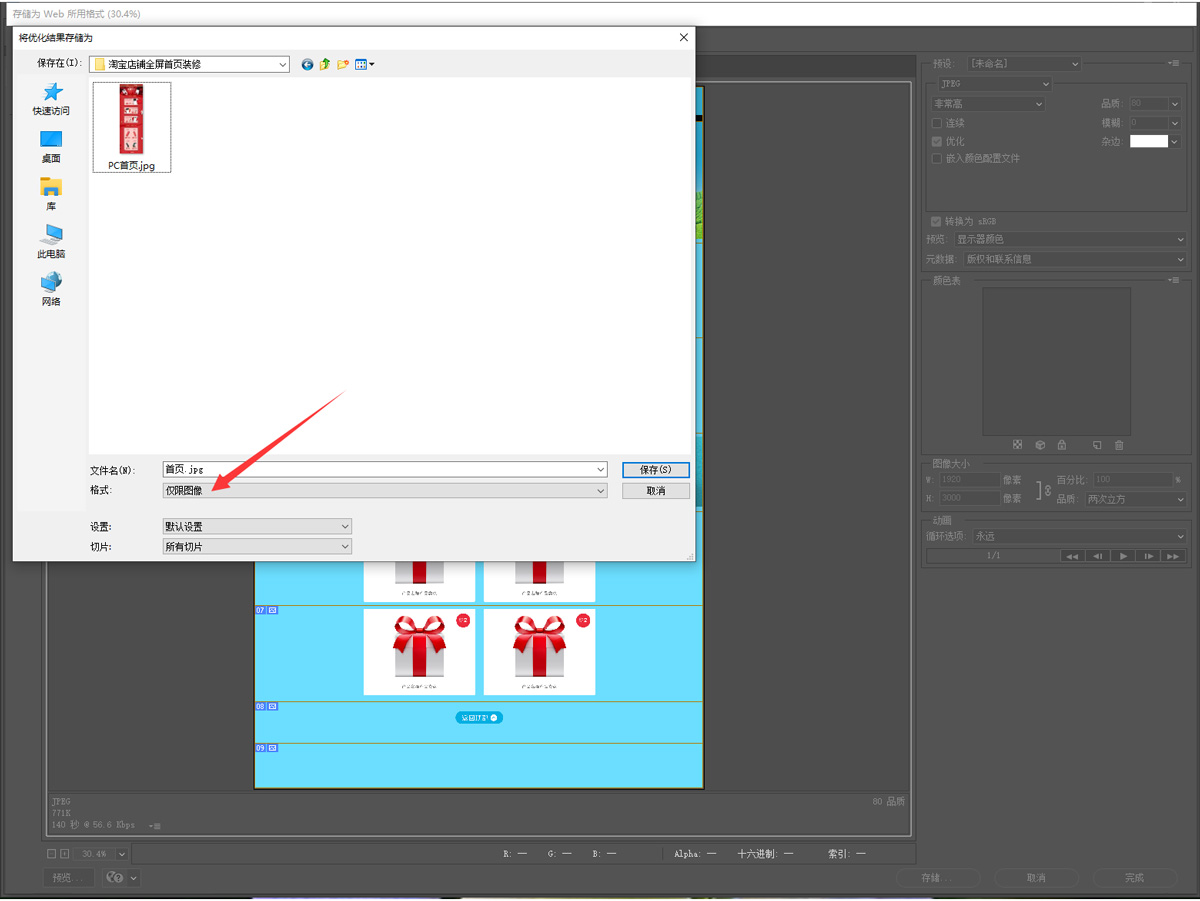The height and width of the screenshot is (901, 1200).
Task: Select 此电脑 (This PC) in sidebar
Action: click(51, 241)
